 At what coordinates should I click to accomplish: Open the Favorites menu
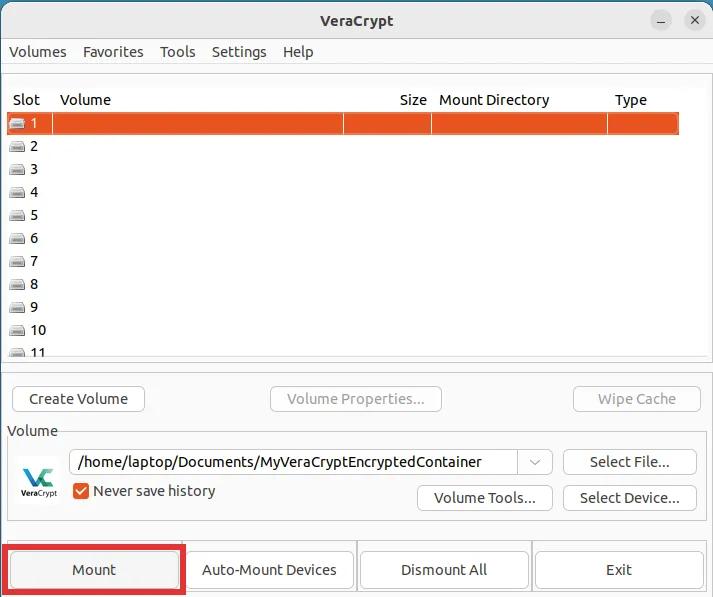click(113, 52)
